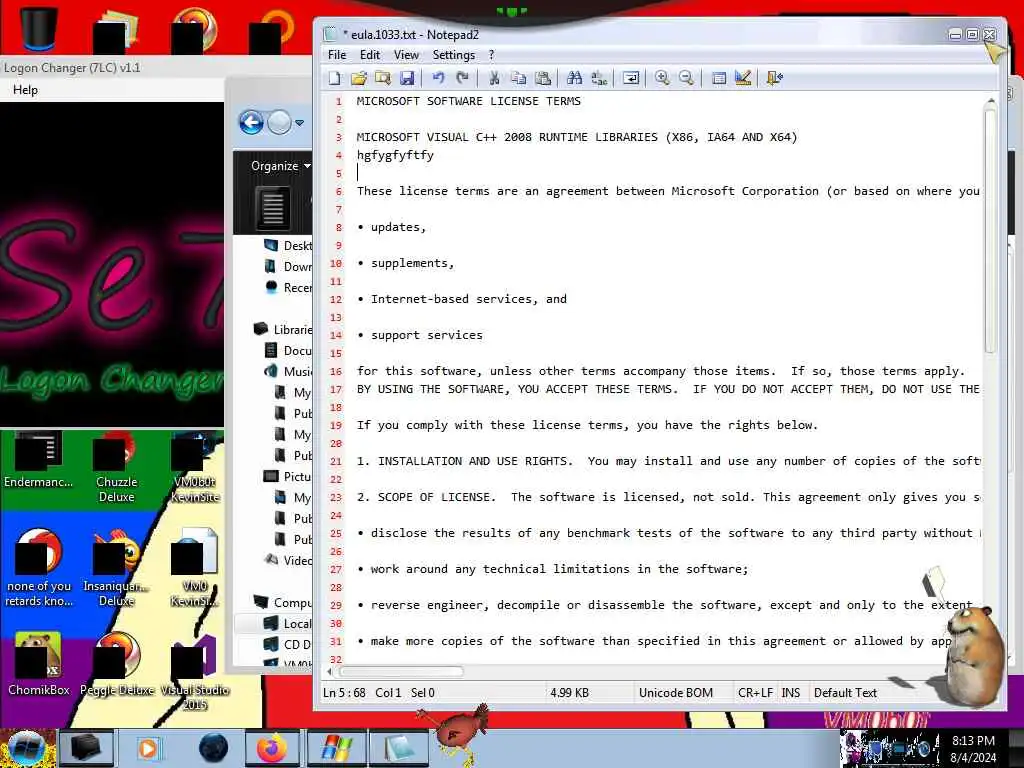Viewport: 1024px width, 768px height.
Task: Create a new document in Notepad2
Action: pos(334,78)
